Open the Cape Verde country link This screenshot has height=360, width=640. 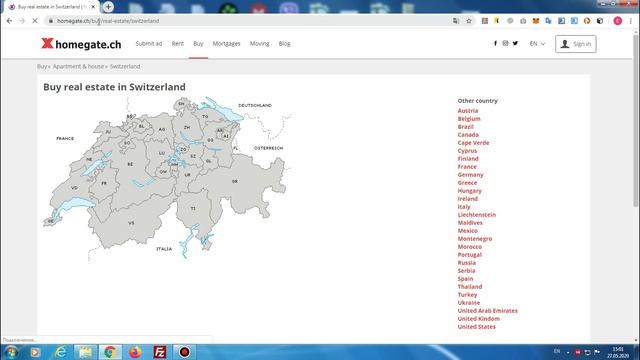(x=473, y=142)
